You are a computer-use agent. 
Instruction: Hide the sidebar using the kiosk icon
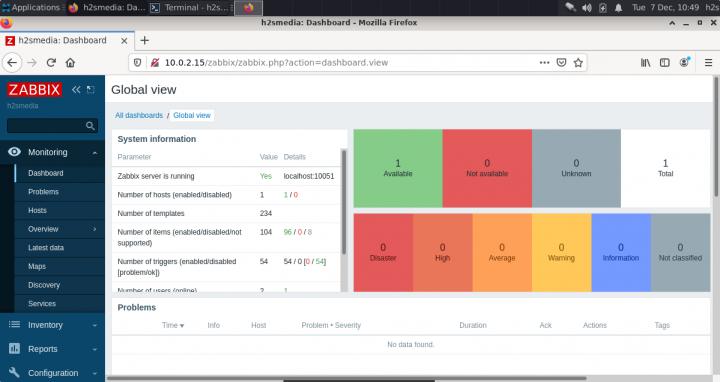click(90, 90)
